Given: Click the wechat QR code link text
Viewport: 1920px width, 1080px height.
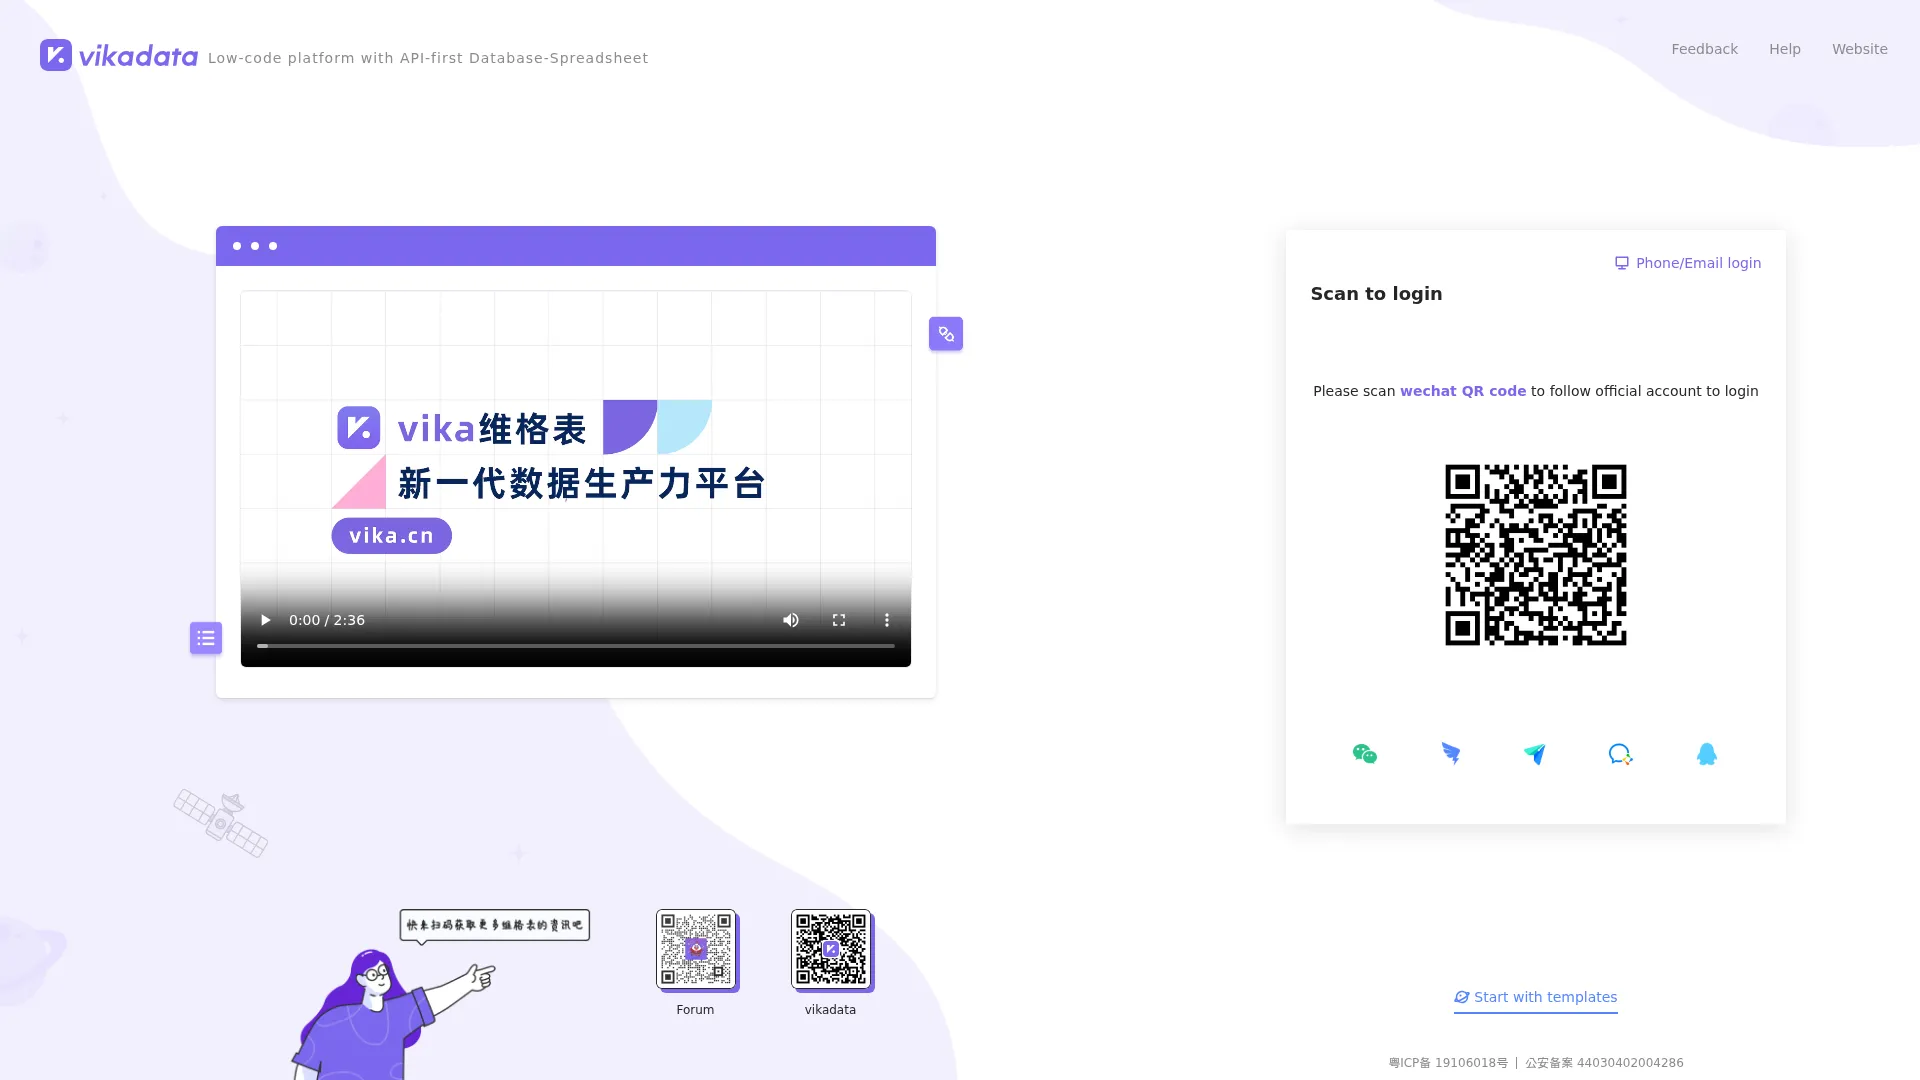Looking at the screenshot, I should pos(1463,391).
